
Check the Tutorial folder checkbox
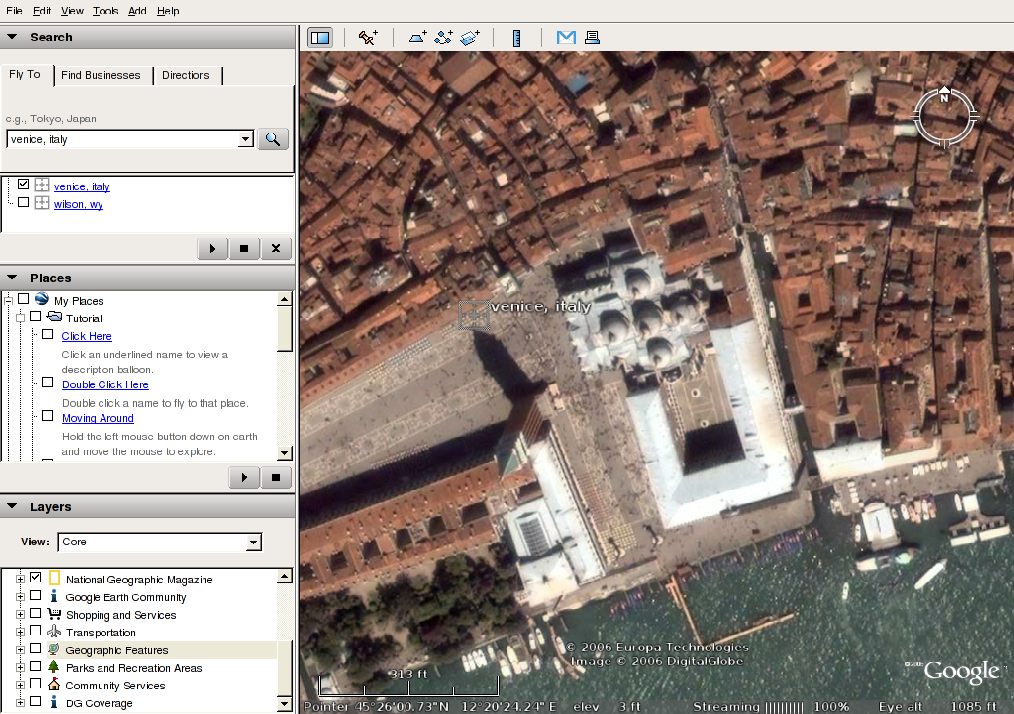point(36,316)
